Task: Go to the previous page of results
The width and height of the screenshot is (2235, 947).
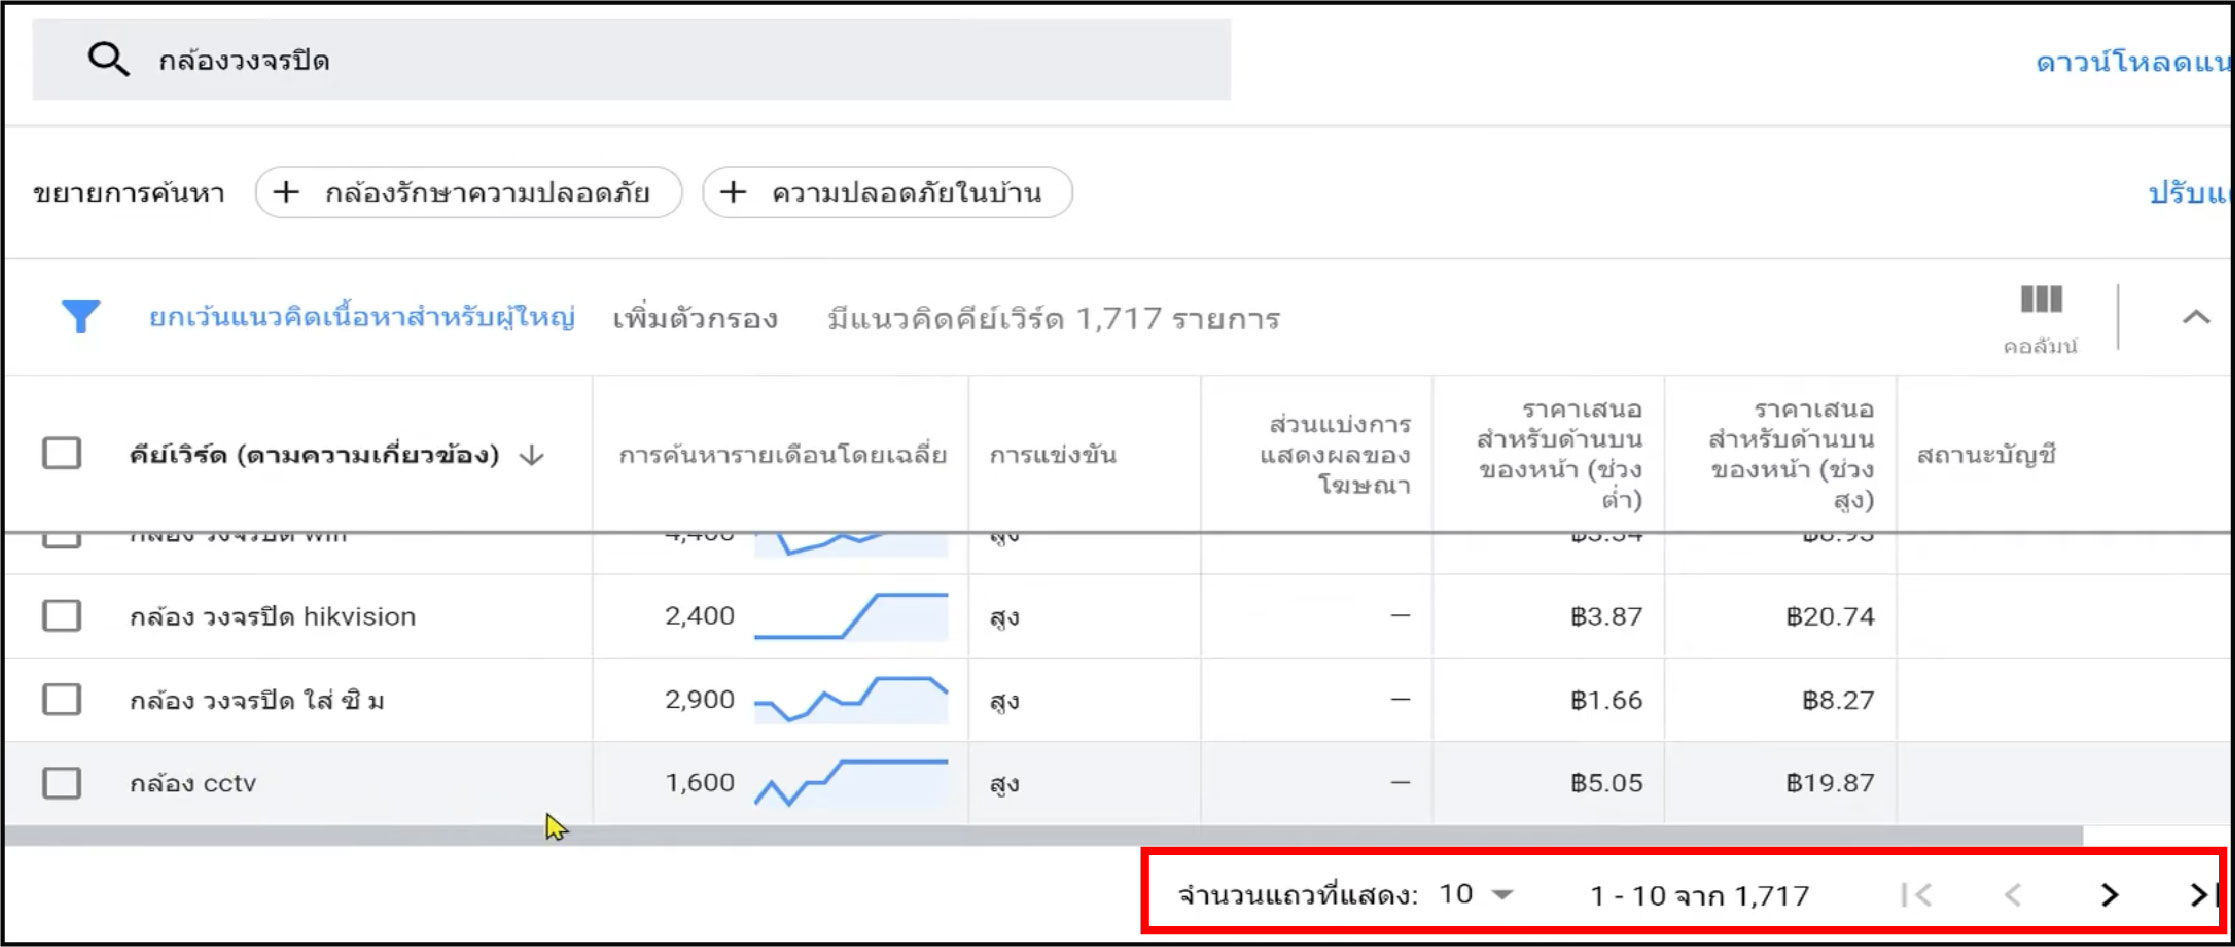Action: tap(2013, 895)
